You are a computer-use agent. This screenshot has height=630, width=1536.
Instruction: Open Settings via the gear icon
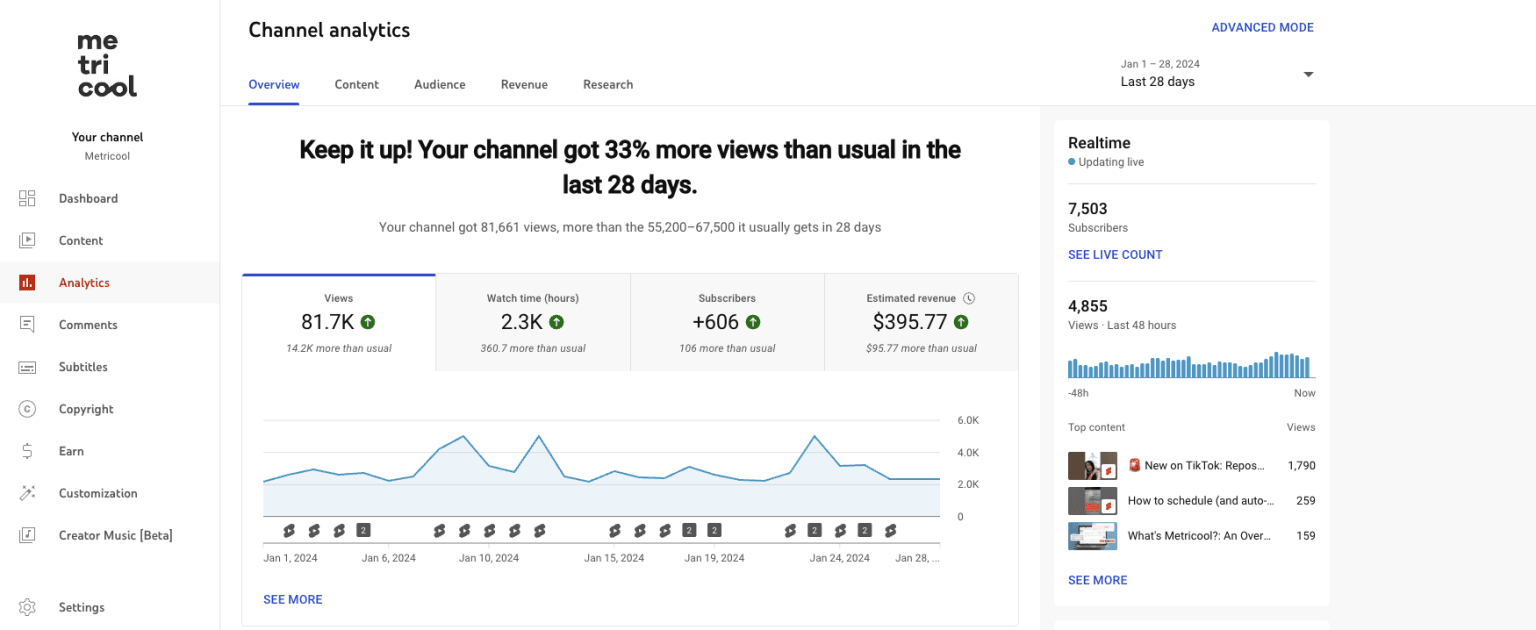27,607
